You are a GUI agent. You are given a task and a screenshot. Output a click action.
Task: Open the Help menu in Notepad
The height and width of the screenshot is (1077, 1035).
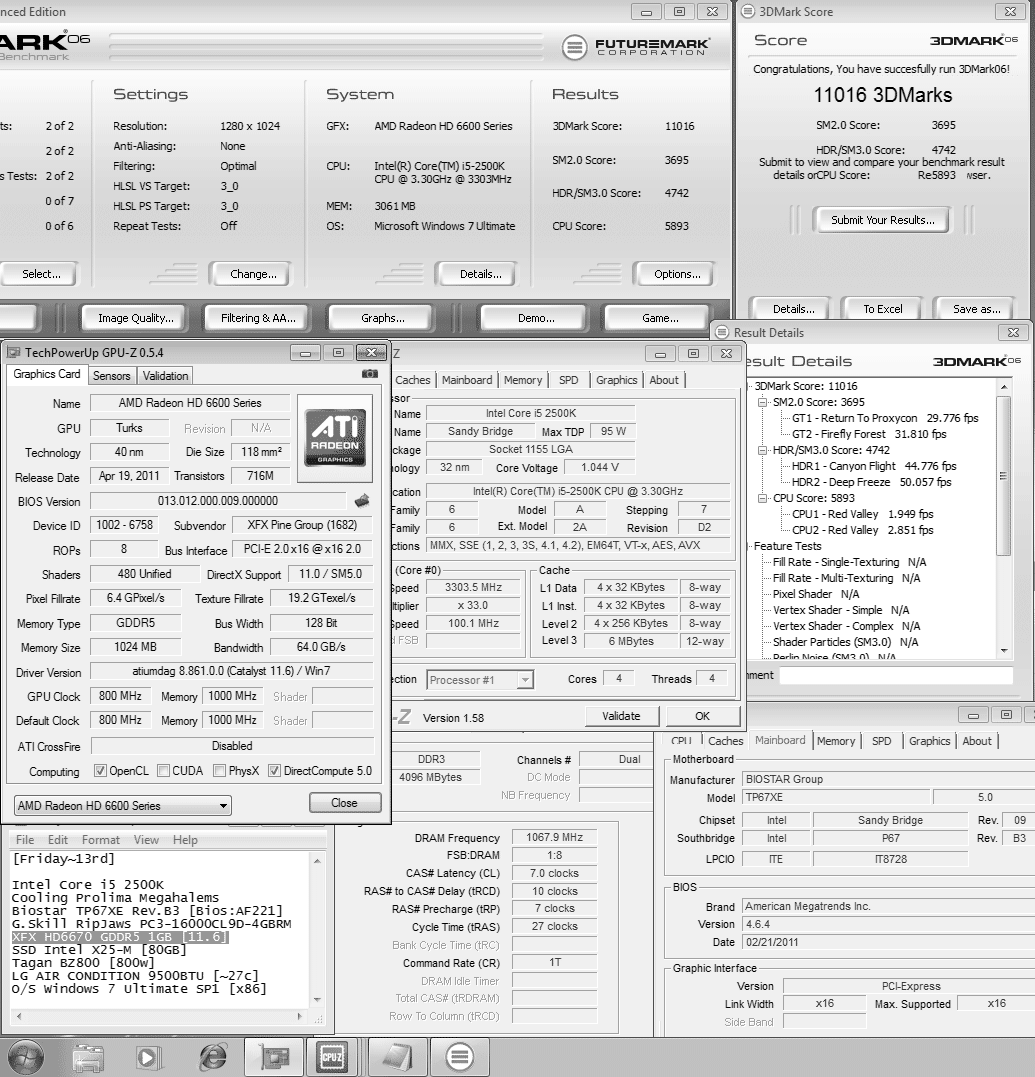click(185, 839)
